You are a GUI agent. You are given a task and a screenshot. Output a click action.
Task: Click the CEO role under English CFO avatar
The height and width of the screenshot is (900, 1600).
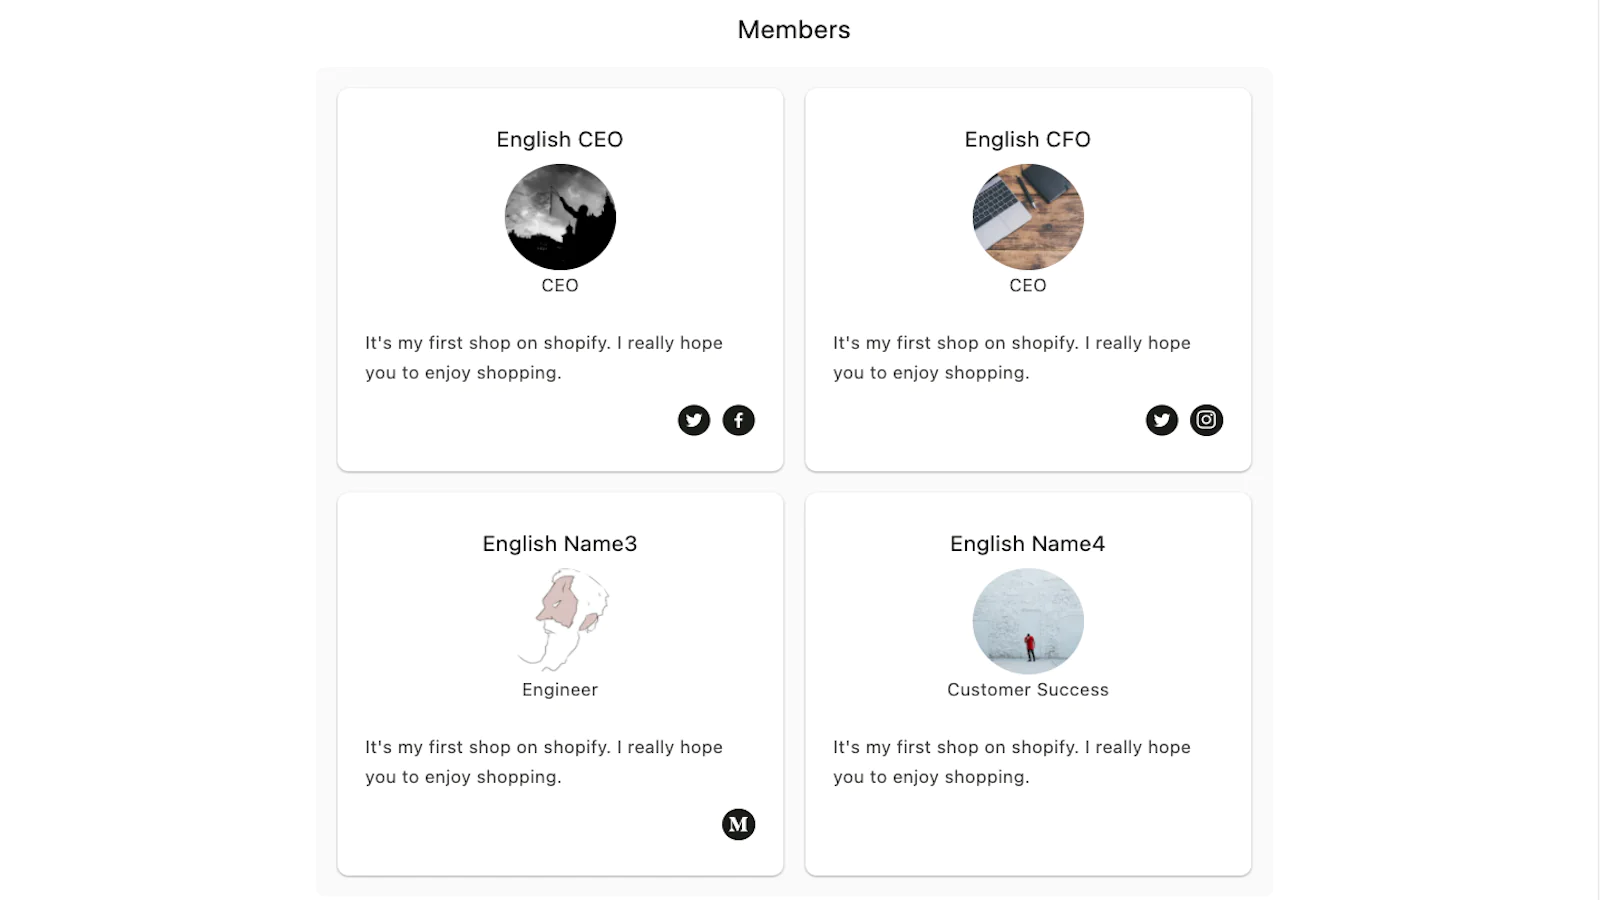tap(1028, 285)
